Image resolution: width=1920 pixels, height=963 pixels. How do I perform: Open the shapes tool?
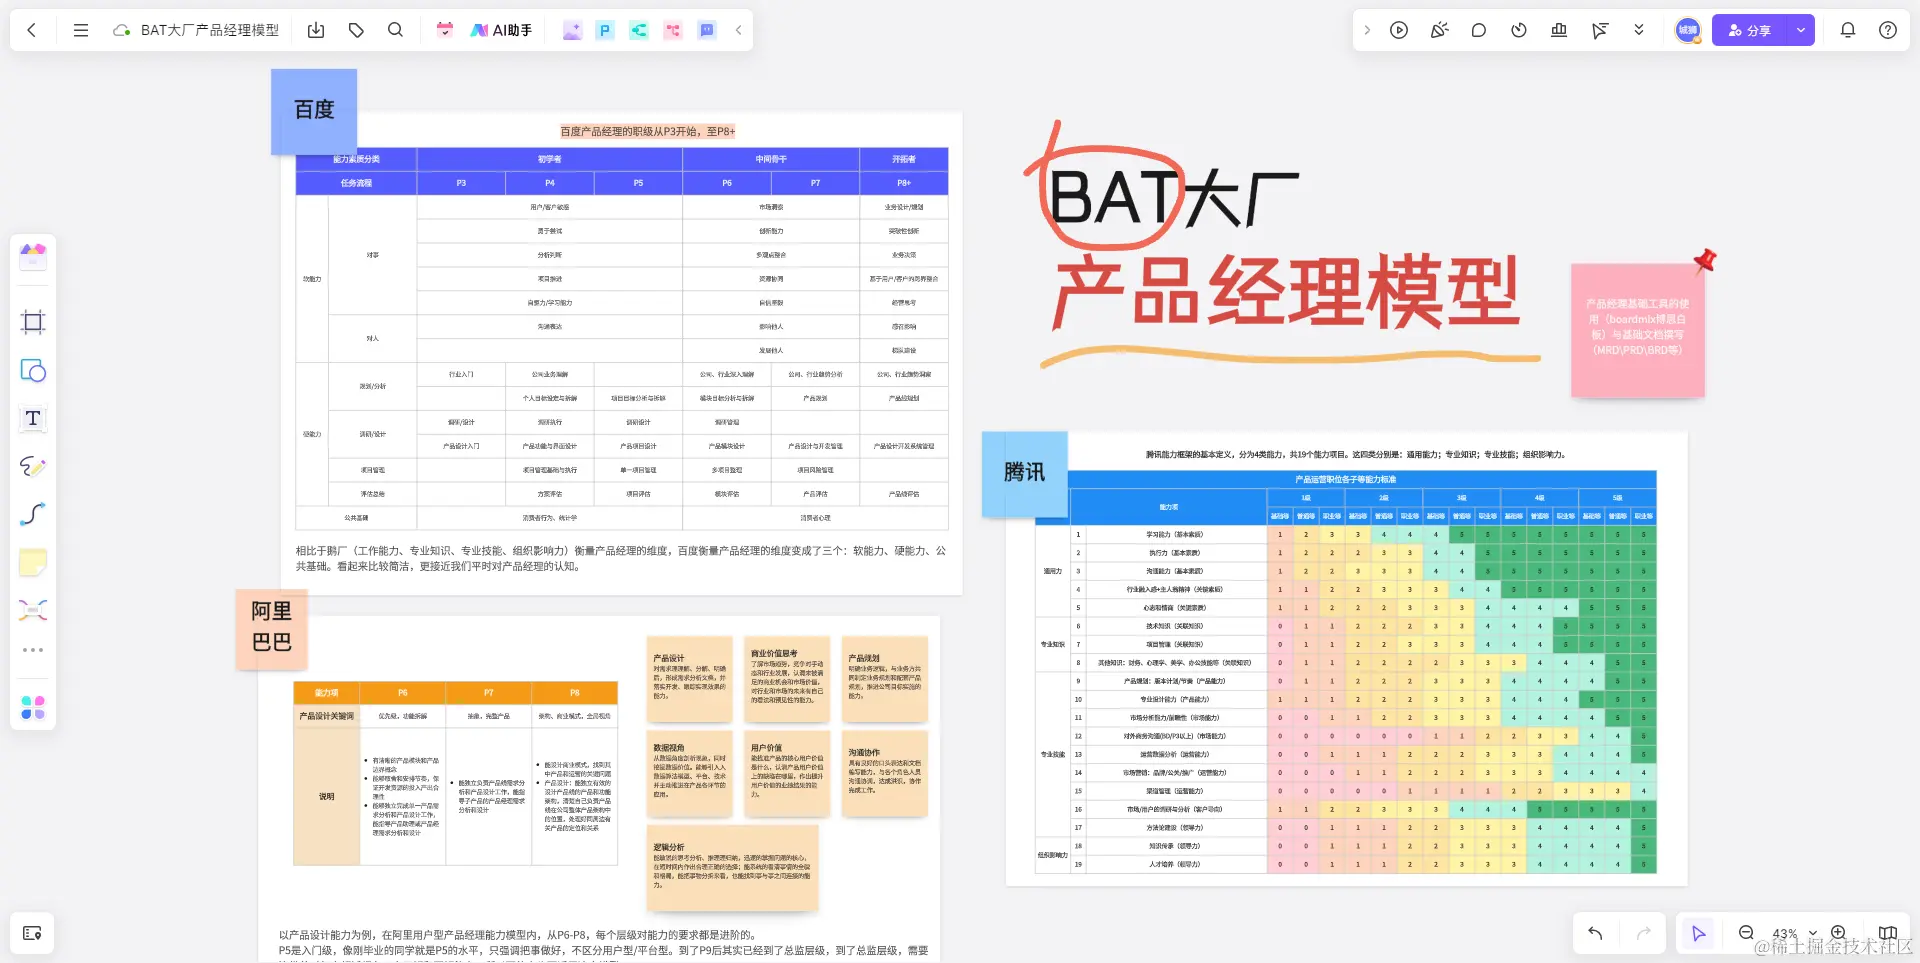[33, 371]
